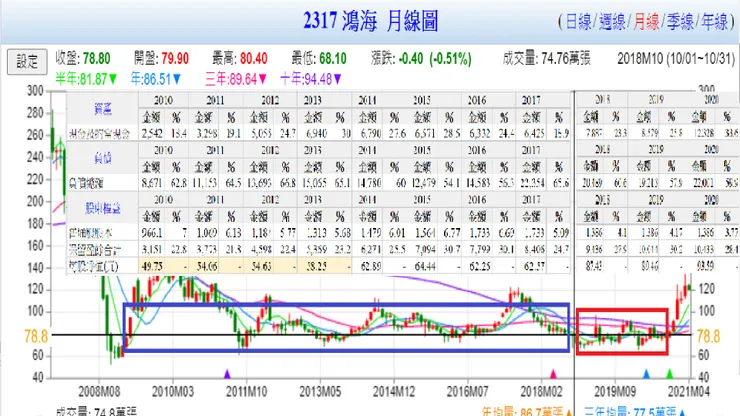
Task: Click the blue triangle marker after 2019M09
Action: tap(647, 374)
